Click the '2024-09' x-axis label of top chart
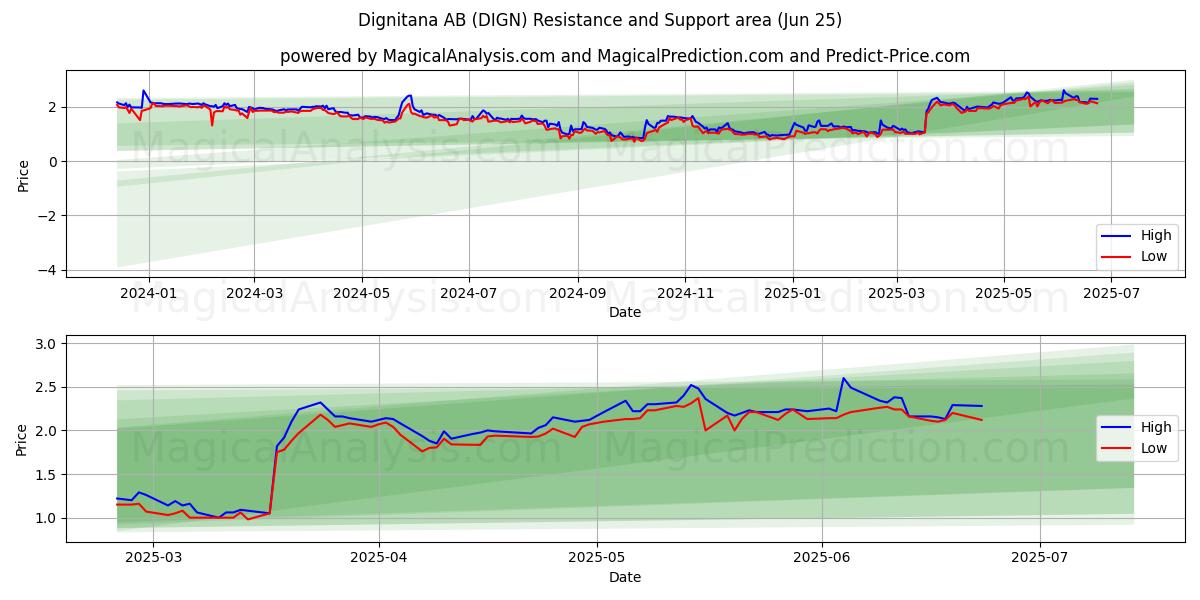This screenshot has height=600, width=1200. coord(577,294)
